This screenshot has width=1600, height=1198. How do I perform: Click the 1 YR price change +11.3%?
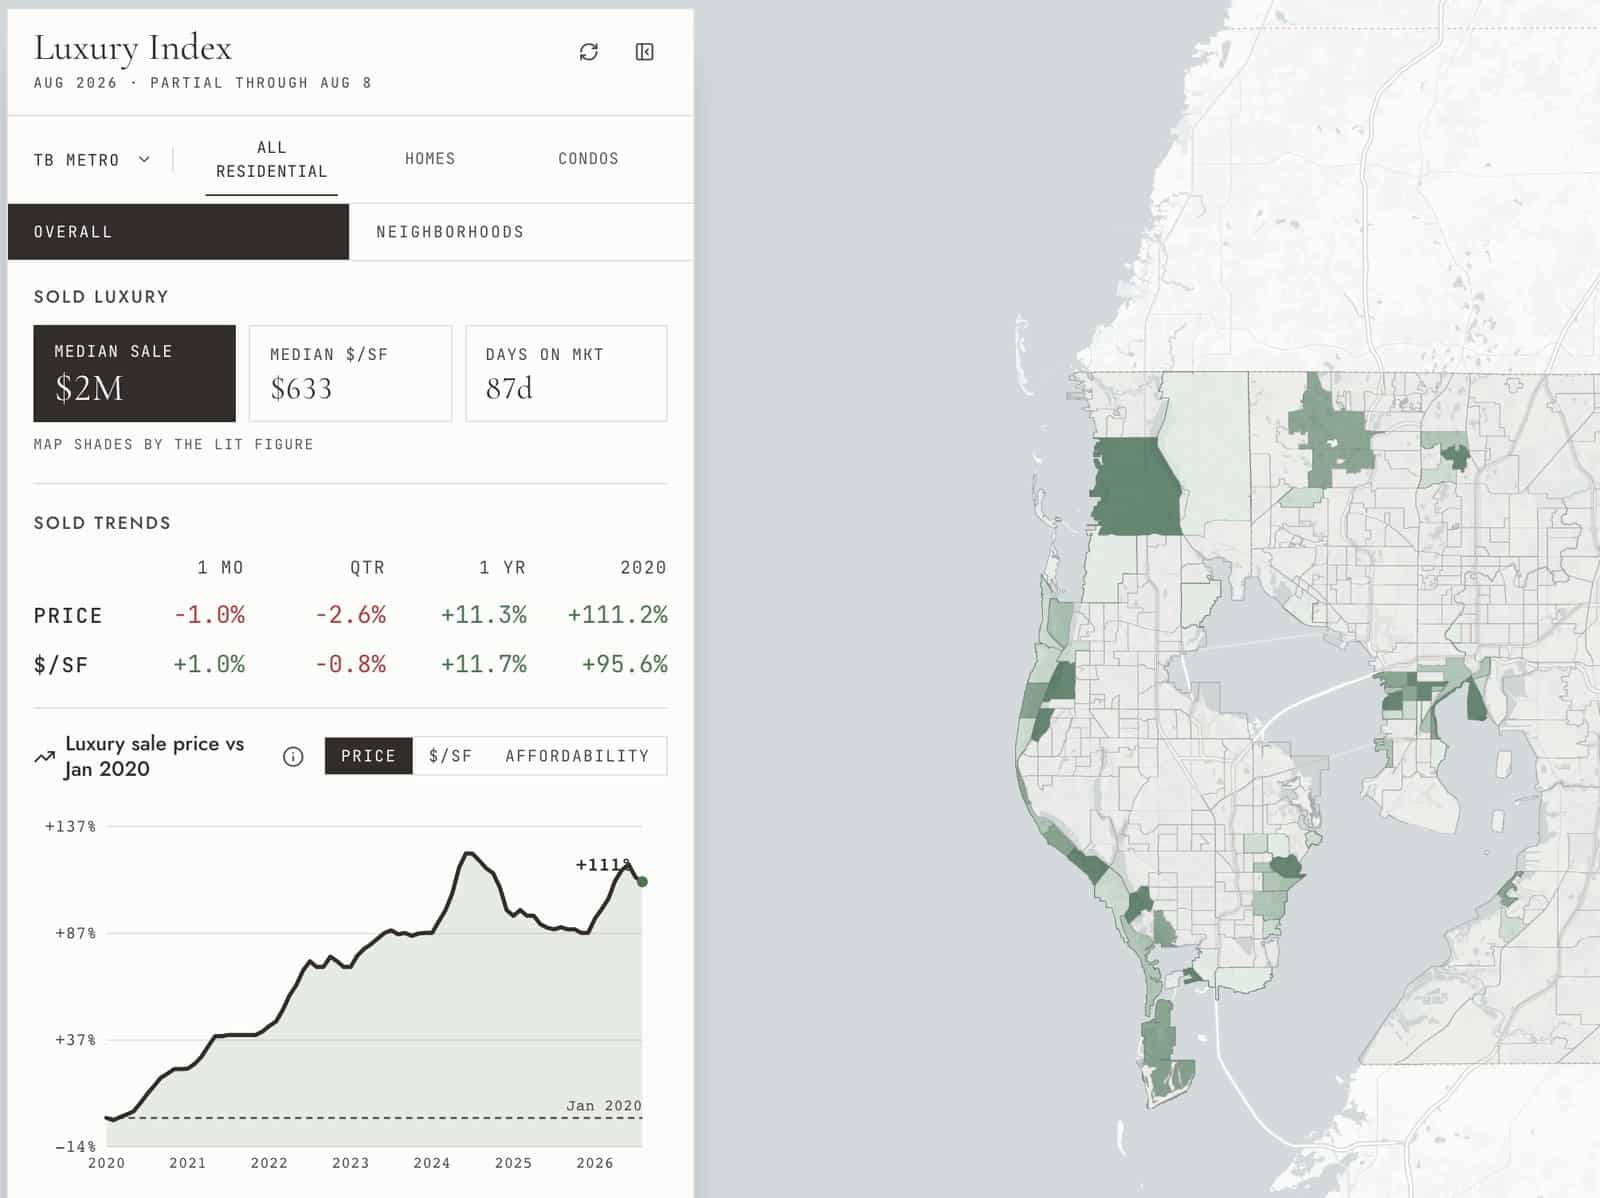pos(484,615)
